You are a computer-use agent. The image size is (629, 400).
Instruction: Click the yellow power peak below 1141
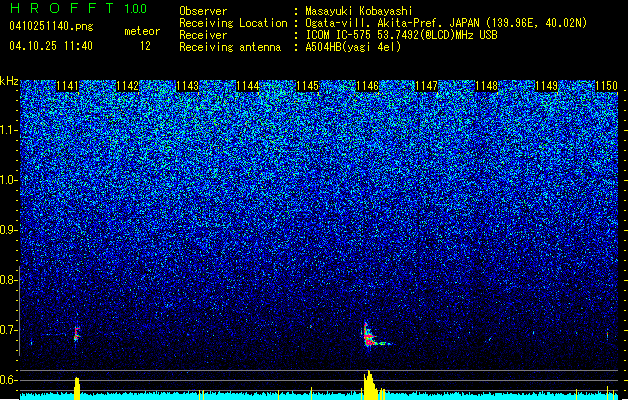pyautogui.click(x=77, y=388)
